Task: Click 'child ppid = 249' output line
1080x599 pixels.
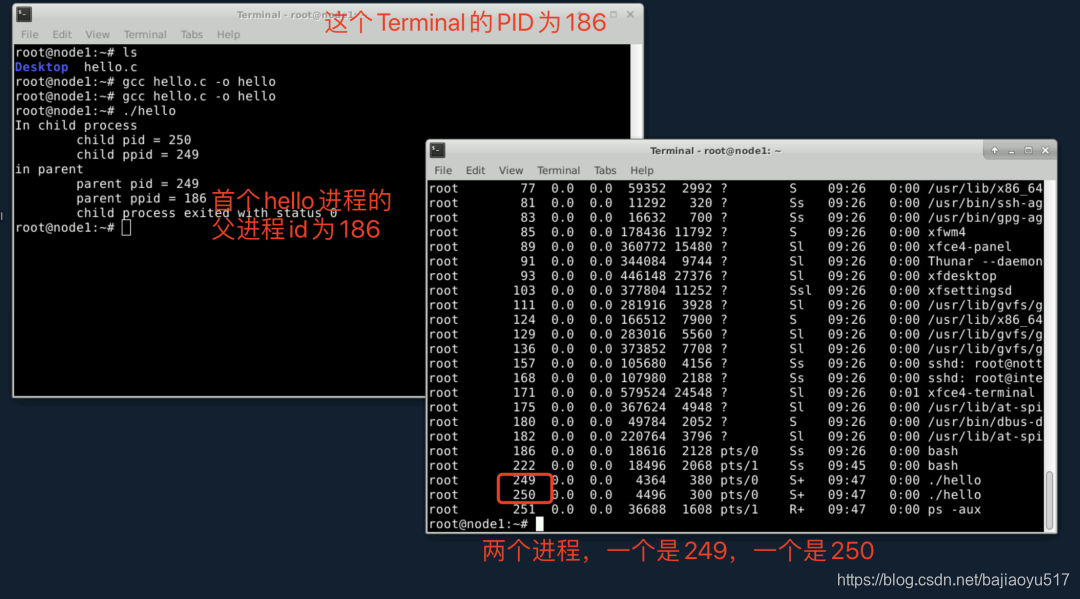Action: pos(138,154)
